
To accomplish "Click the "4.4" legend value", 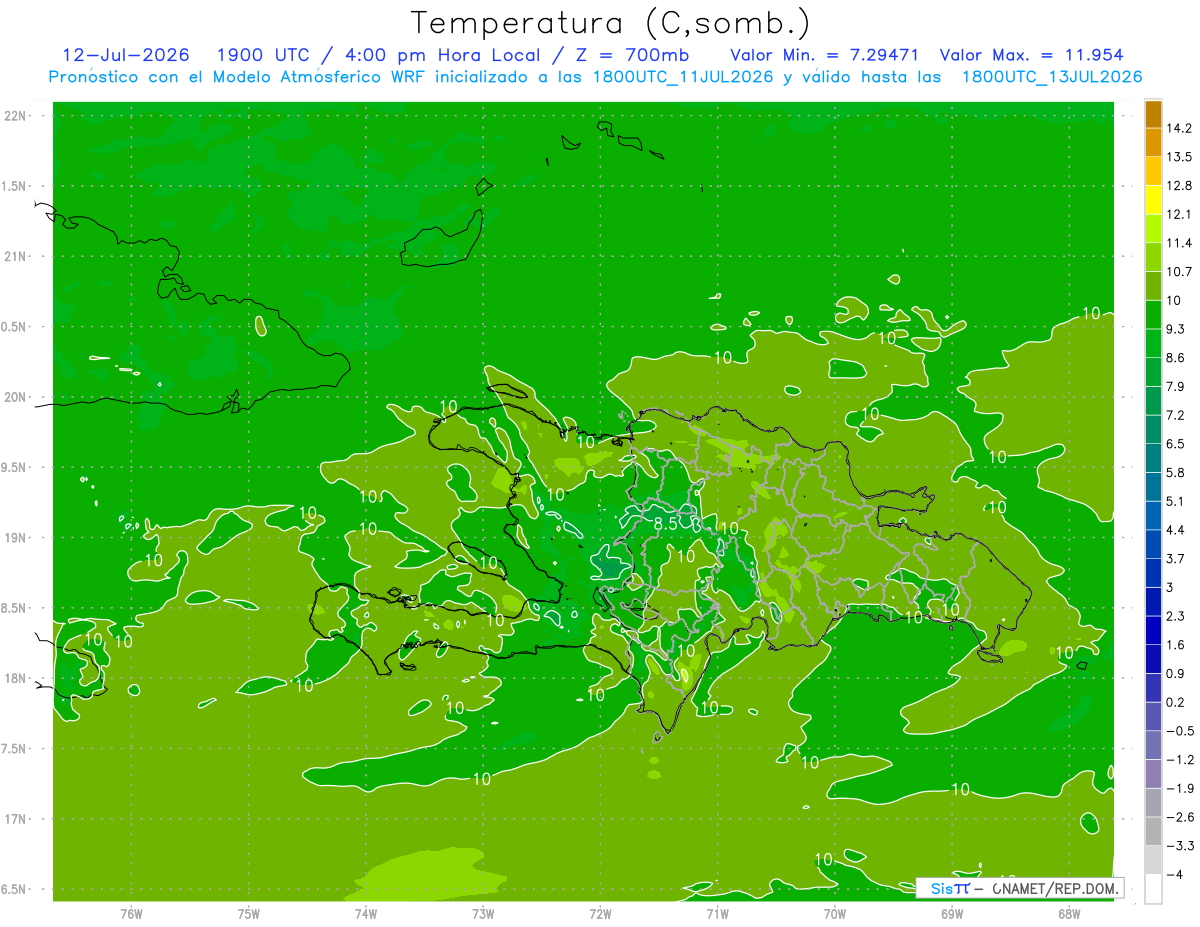I will pos(1175,530).
